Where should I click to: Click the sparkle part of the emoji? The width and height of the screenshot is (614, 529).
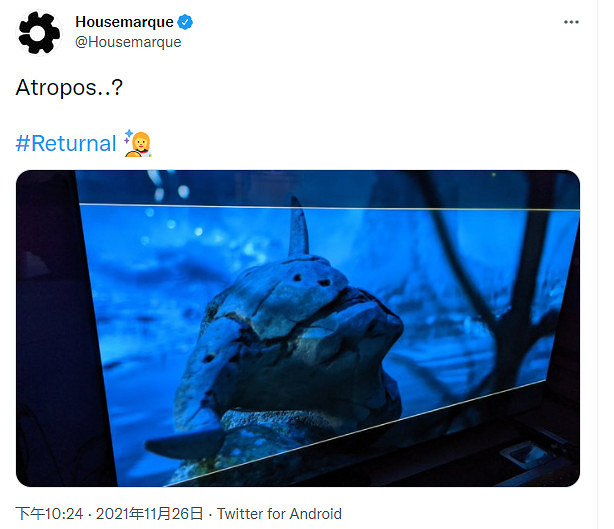coord(128,137)
